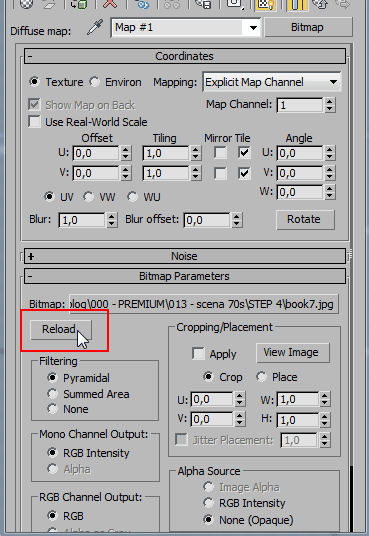Screen dimensions: 369x536
Task: Click the red X reset map icon
Action: coord(110,4)
